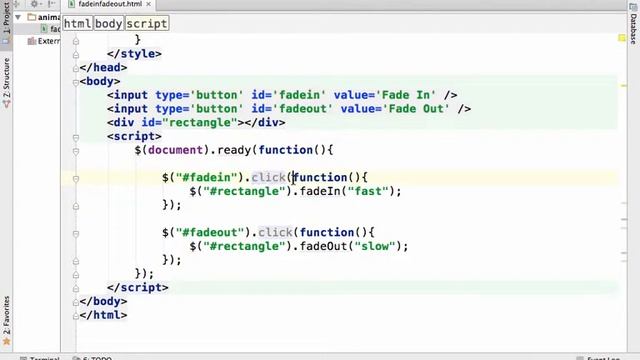Click fold marker at </html> line
Viewport: 640px width, 360px height.
coord(76,316)
